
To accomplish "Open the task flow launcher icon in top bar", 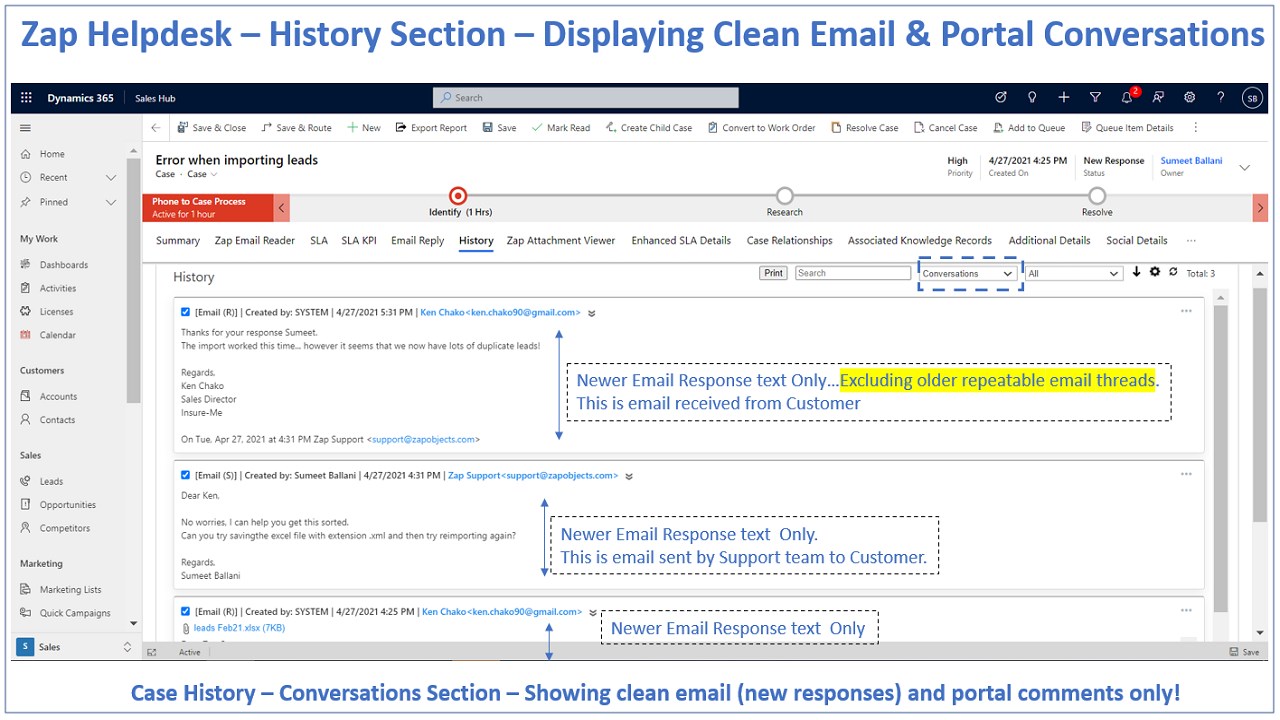I will click(x=1001, y=98).
